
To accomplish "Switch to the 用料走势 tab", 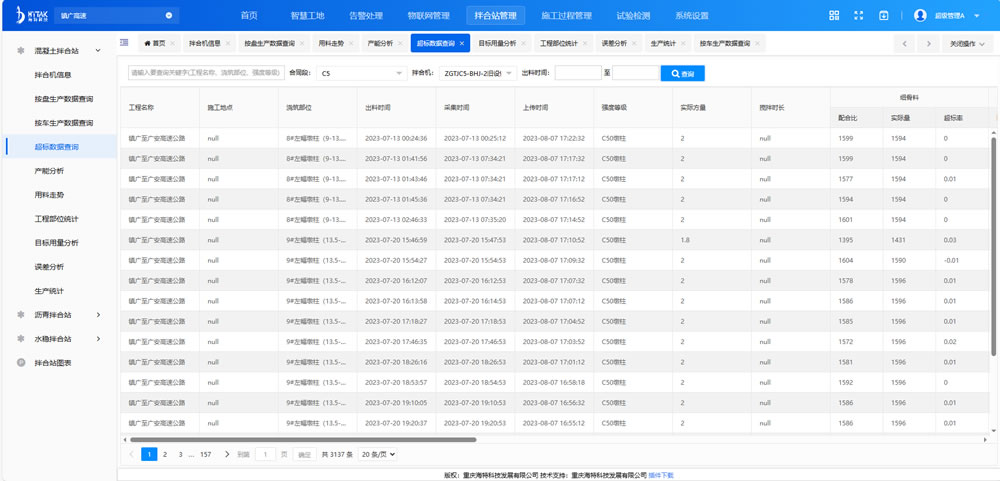I will coord(330,44).
